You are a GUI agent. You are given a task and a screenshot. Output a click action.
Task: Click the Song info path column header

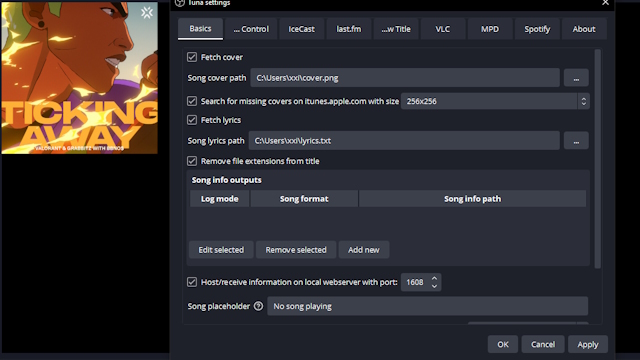pos(472,199)
